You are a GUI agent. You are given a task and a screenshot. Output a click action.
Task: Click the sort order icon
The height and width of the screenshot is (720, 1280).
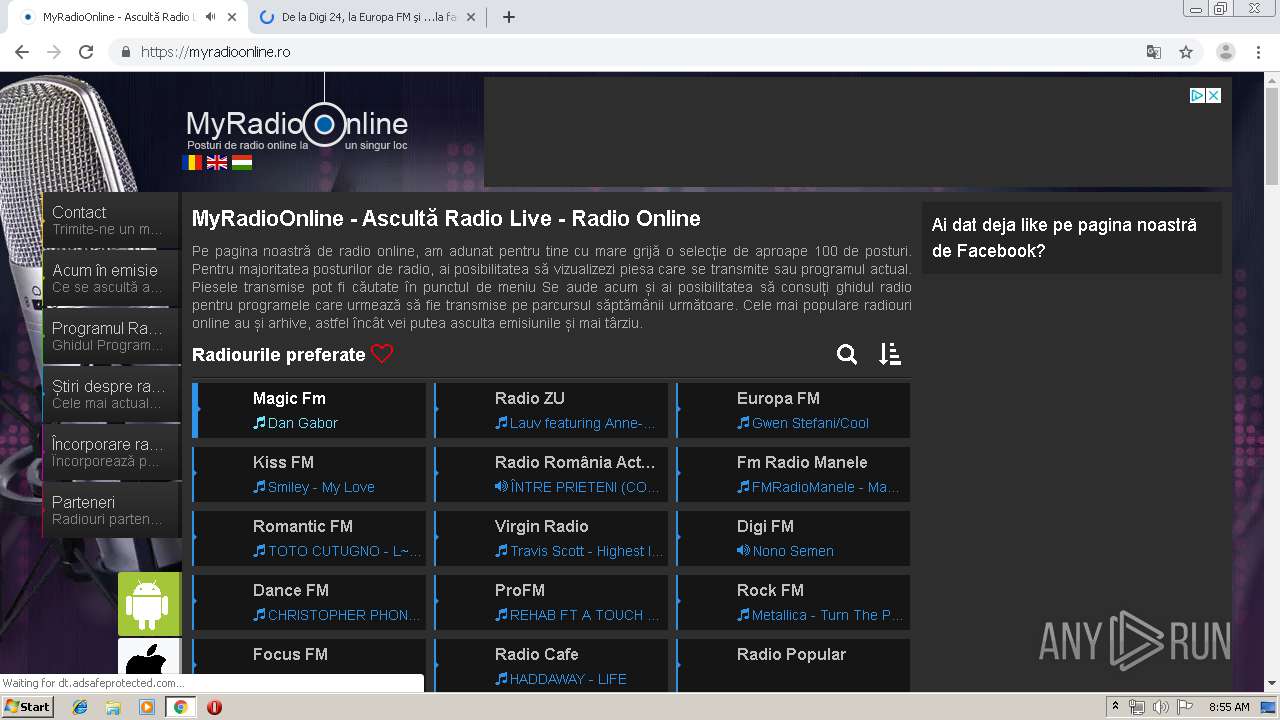pos(890,354)
